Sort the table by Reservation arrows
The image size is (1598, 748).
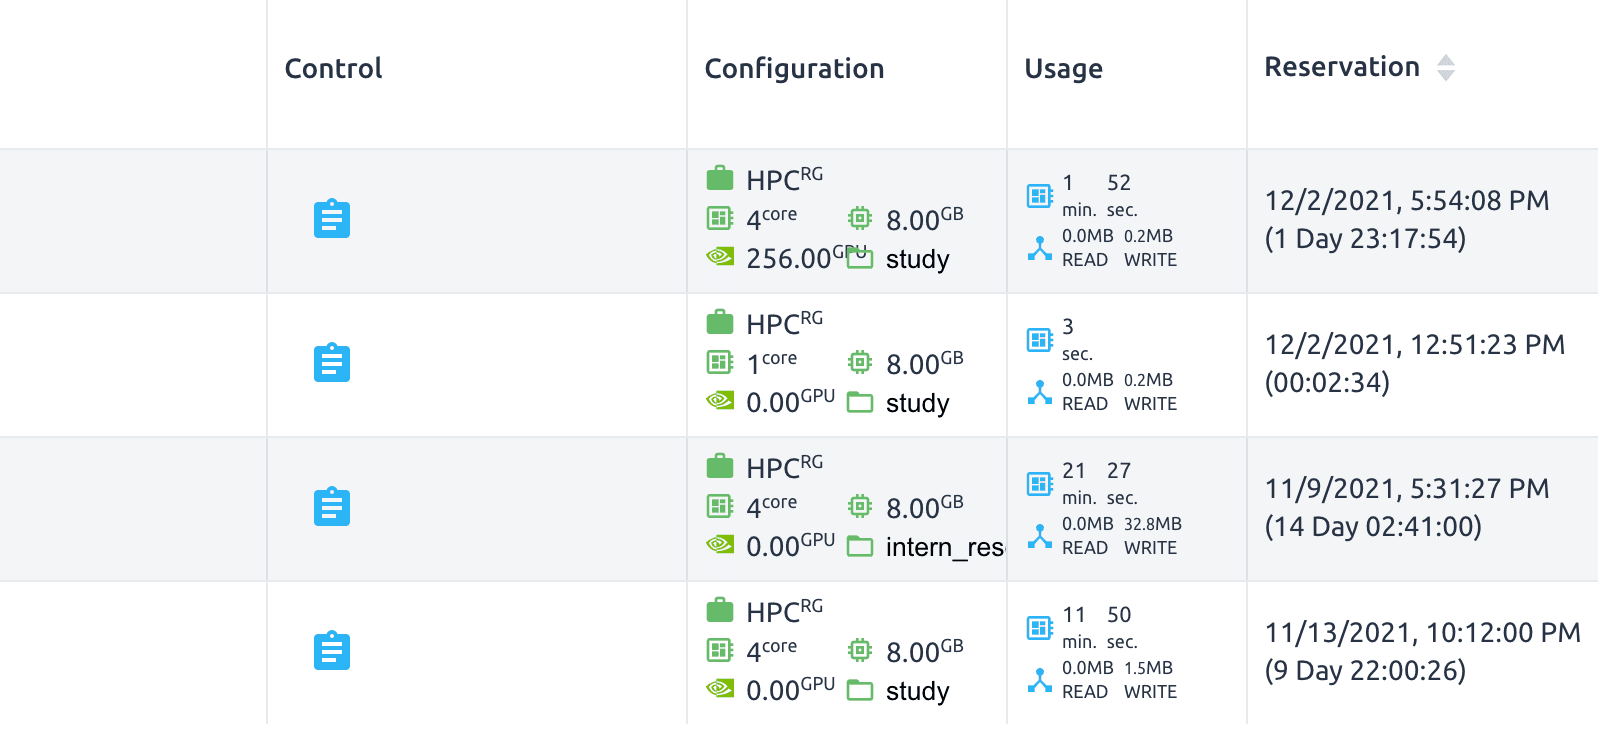click(x=1446, y=68)
